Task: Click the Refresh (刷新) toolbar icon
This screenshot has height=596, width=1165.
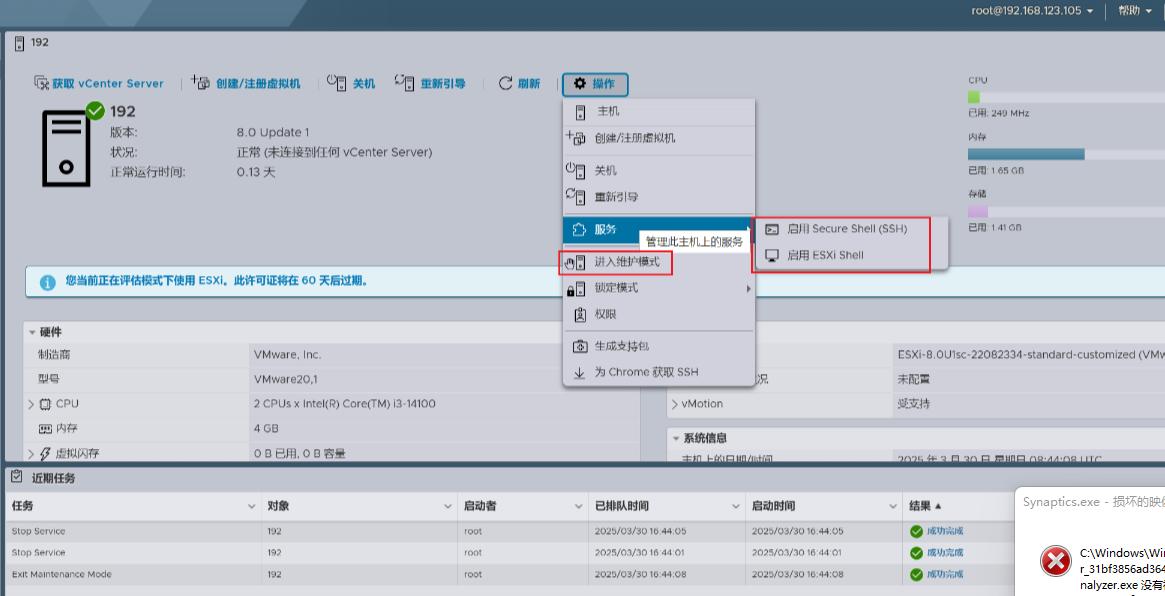Action: (x=506, y=84)
